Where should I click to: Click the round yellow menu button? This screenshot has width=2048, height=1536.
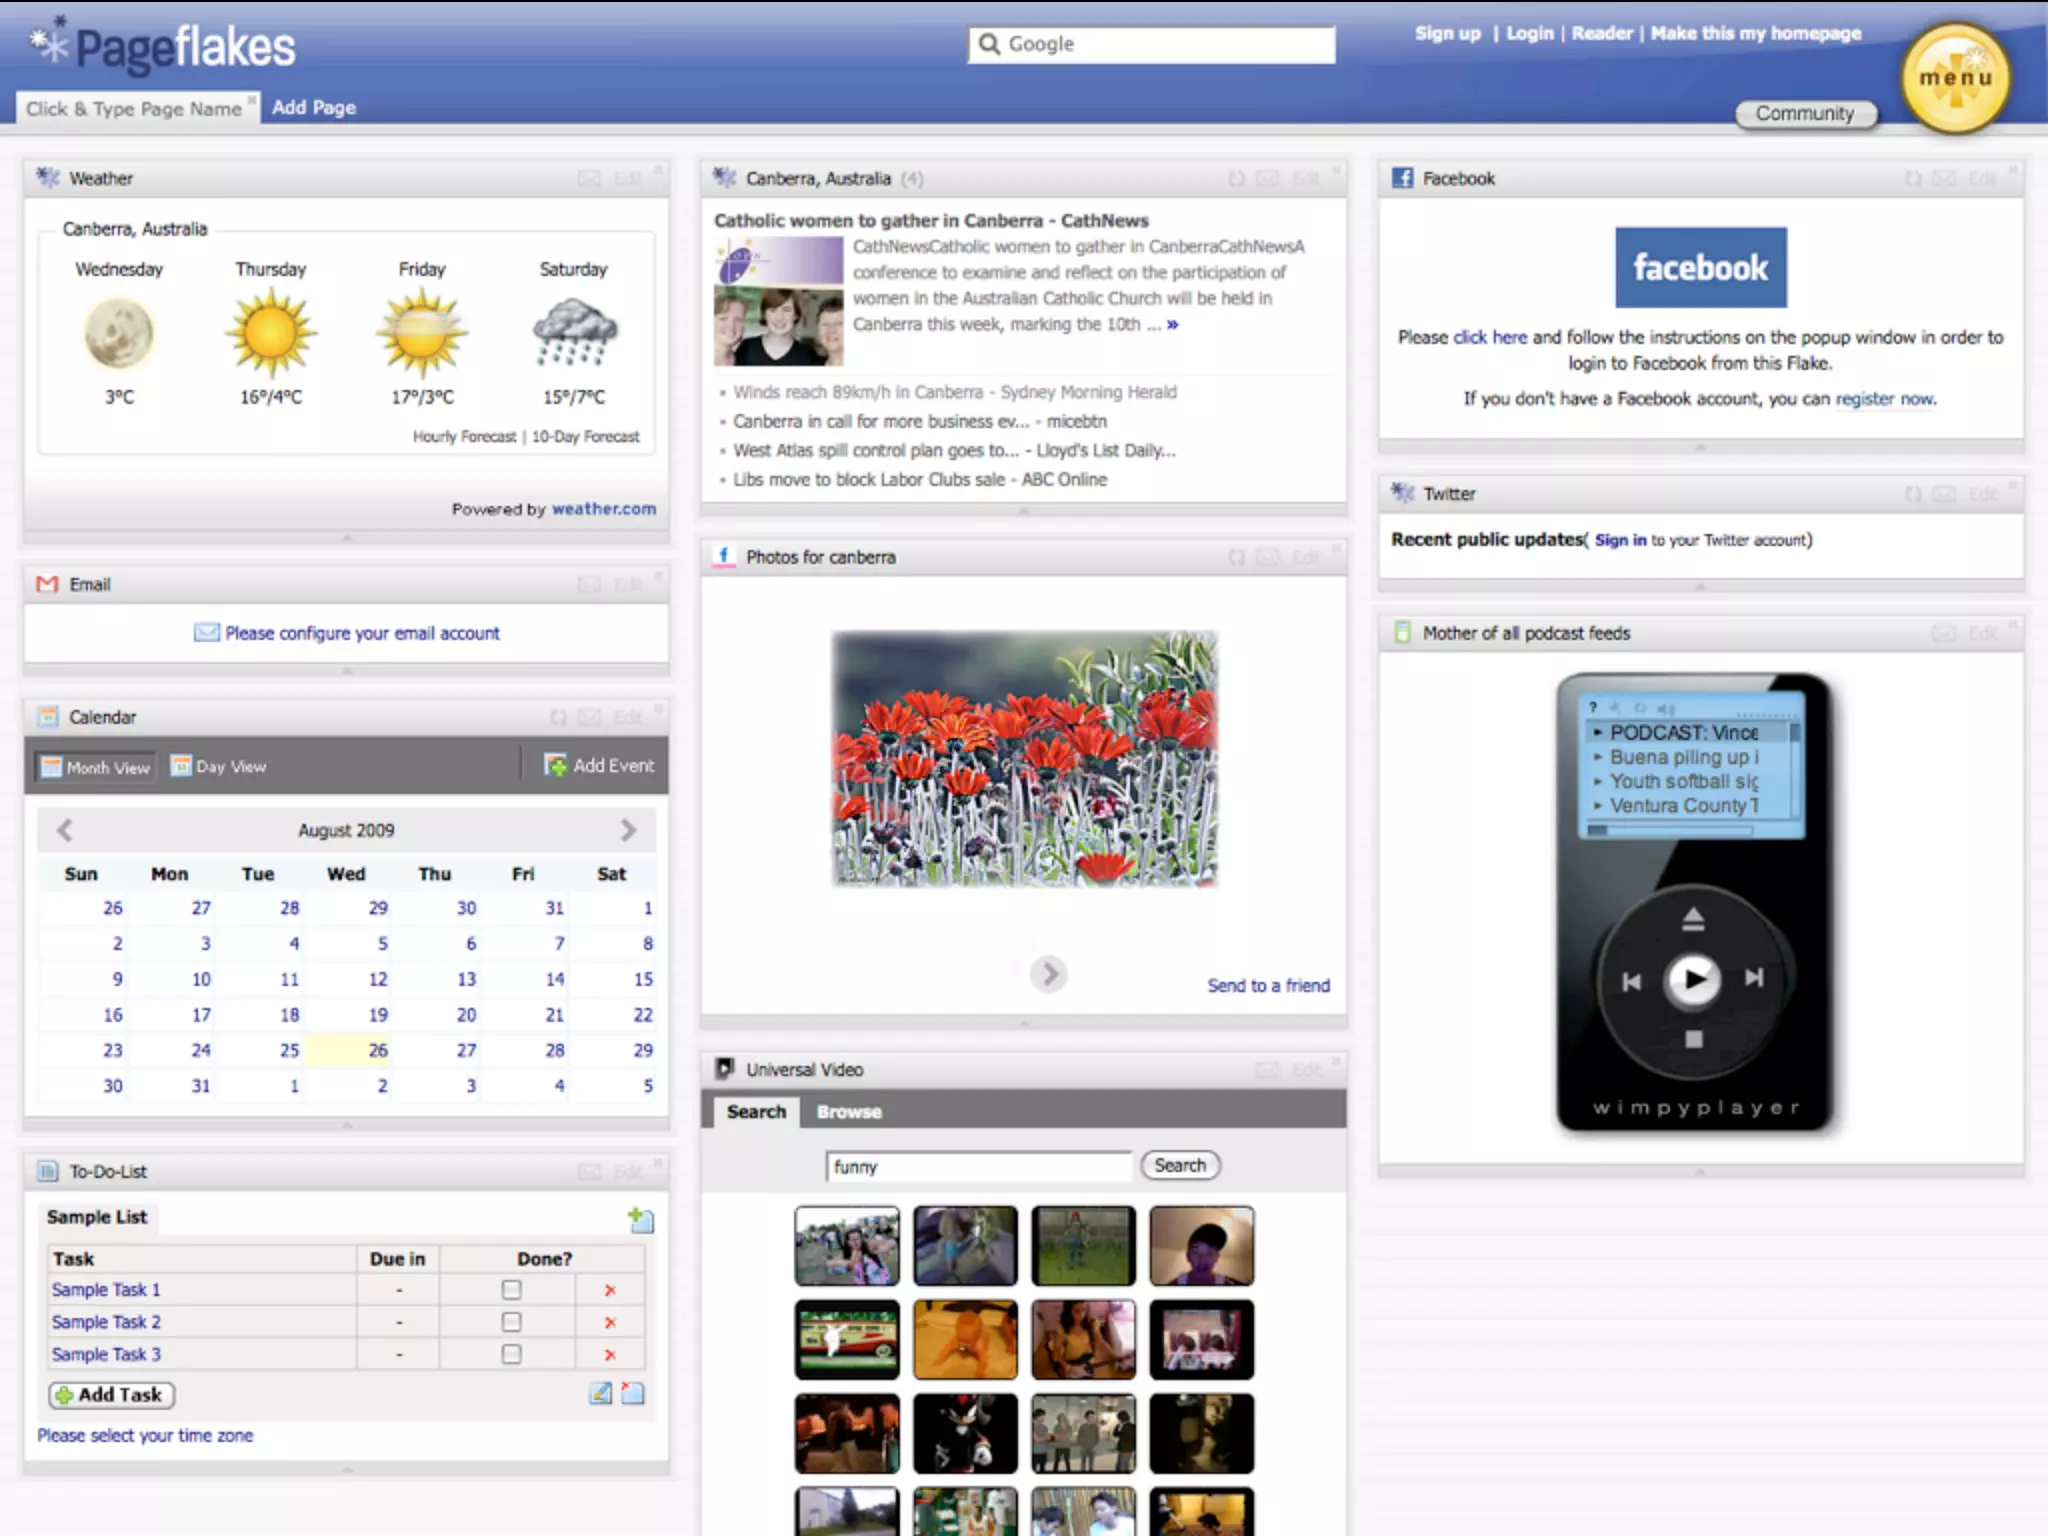tap(1955, 78)
